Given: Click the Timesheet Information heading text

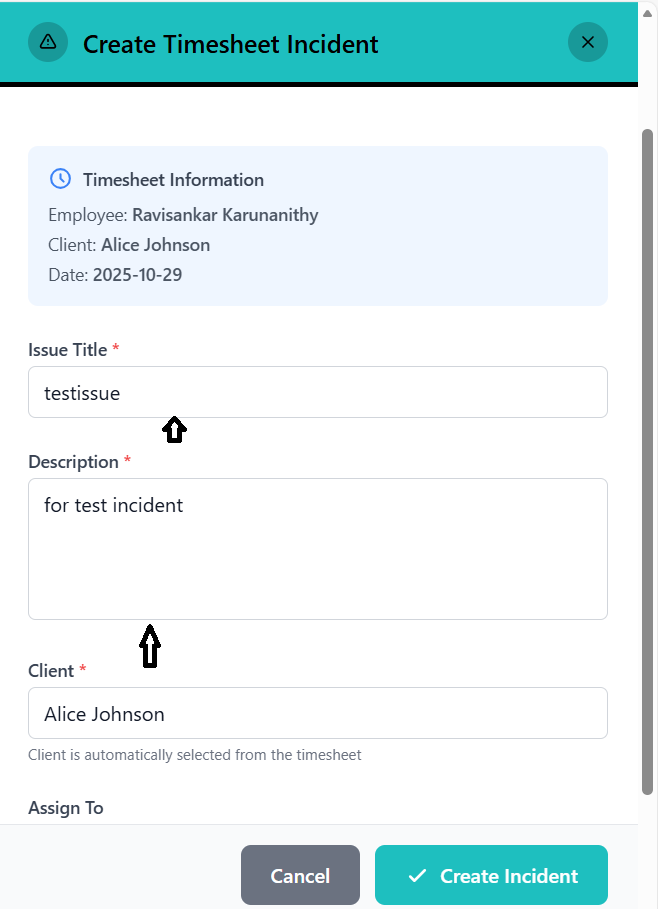Looking at the screenshot, I should point(173,180).
